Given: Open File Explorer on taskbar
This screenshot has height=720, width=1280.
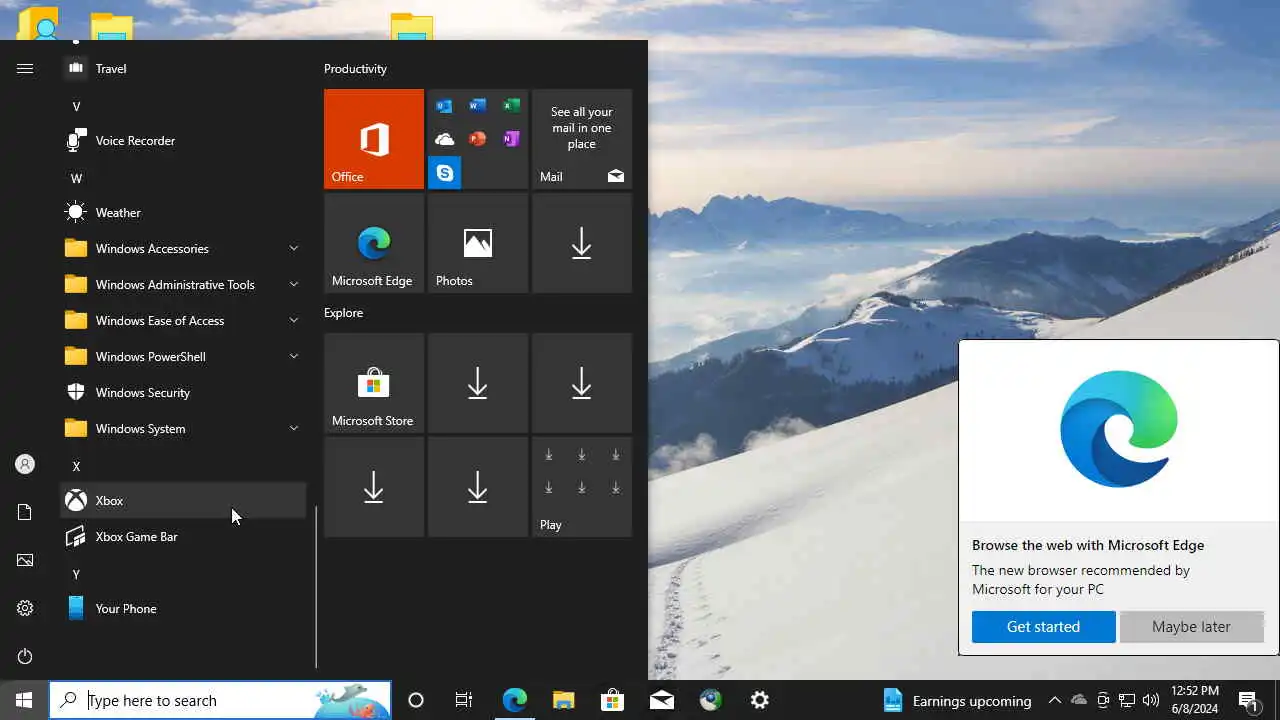Looking at the screenshot, I should coord(564,700).
